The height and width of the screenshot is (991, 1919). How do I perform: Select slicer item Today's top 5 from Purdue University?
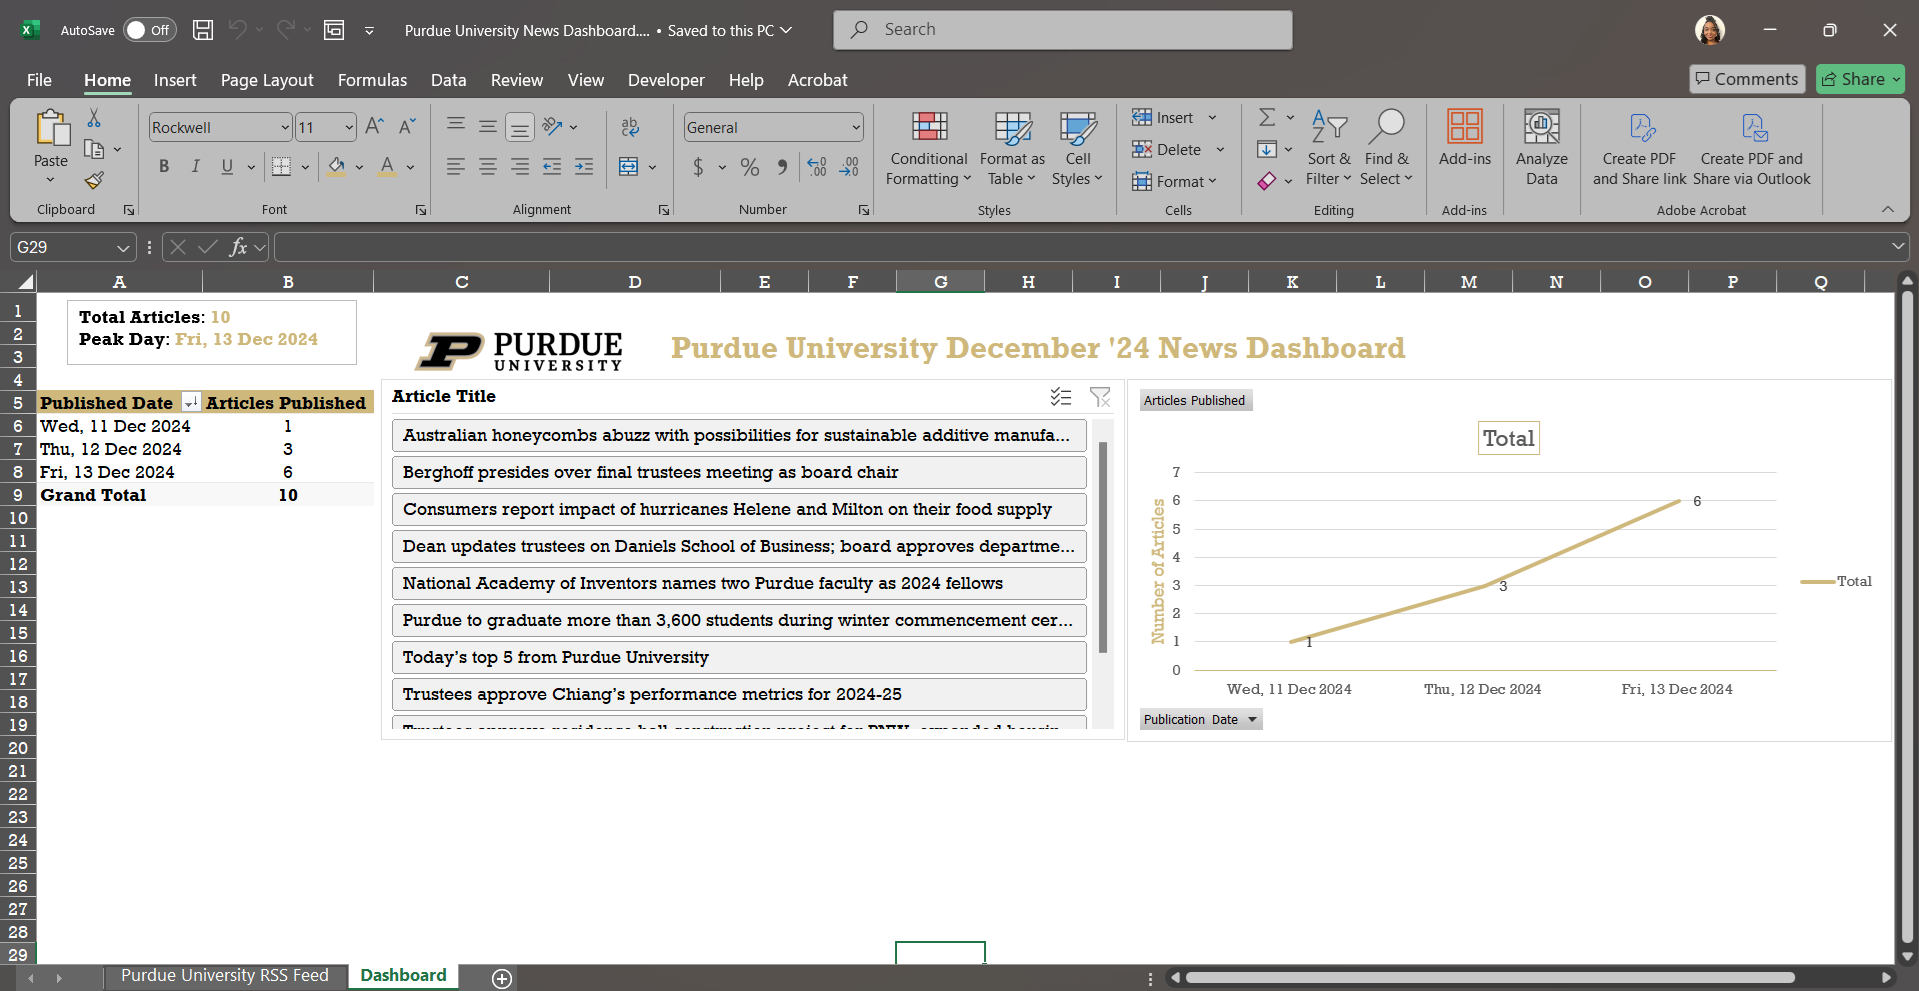[739, 657]
